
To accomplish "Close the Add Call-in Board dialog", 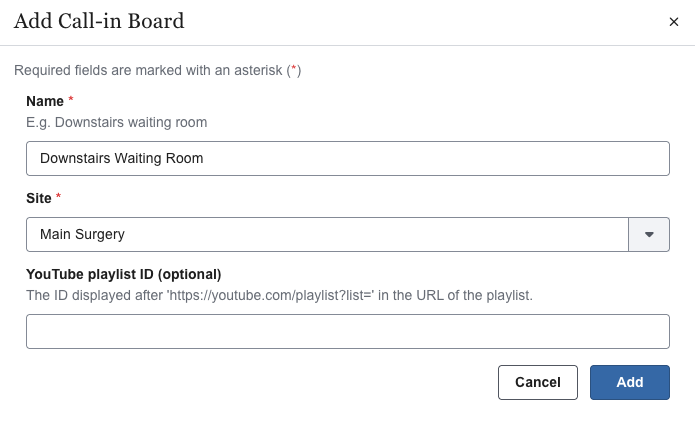I will click(674, 22).
